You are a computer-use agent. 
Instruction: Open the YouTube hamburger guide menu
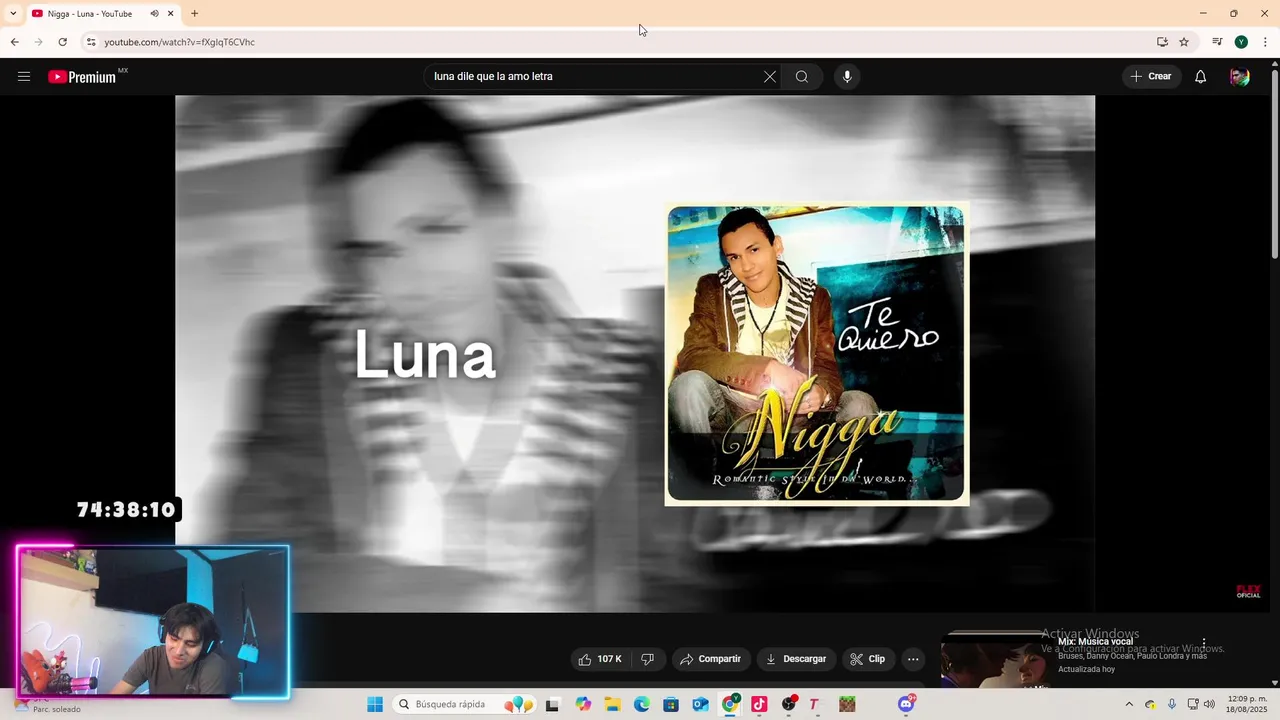pos(24,76)
